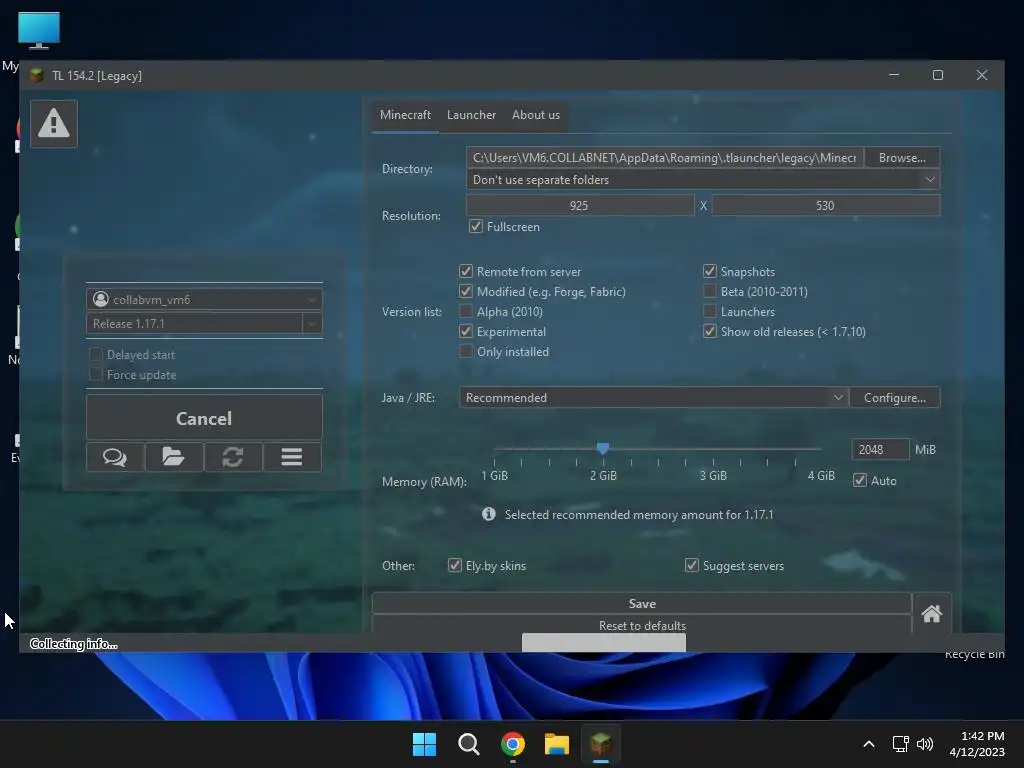
Task: Open the Release 1.17.1 version dropdown
Action: (204, 323)
